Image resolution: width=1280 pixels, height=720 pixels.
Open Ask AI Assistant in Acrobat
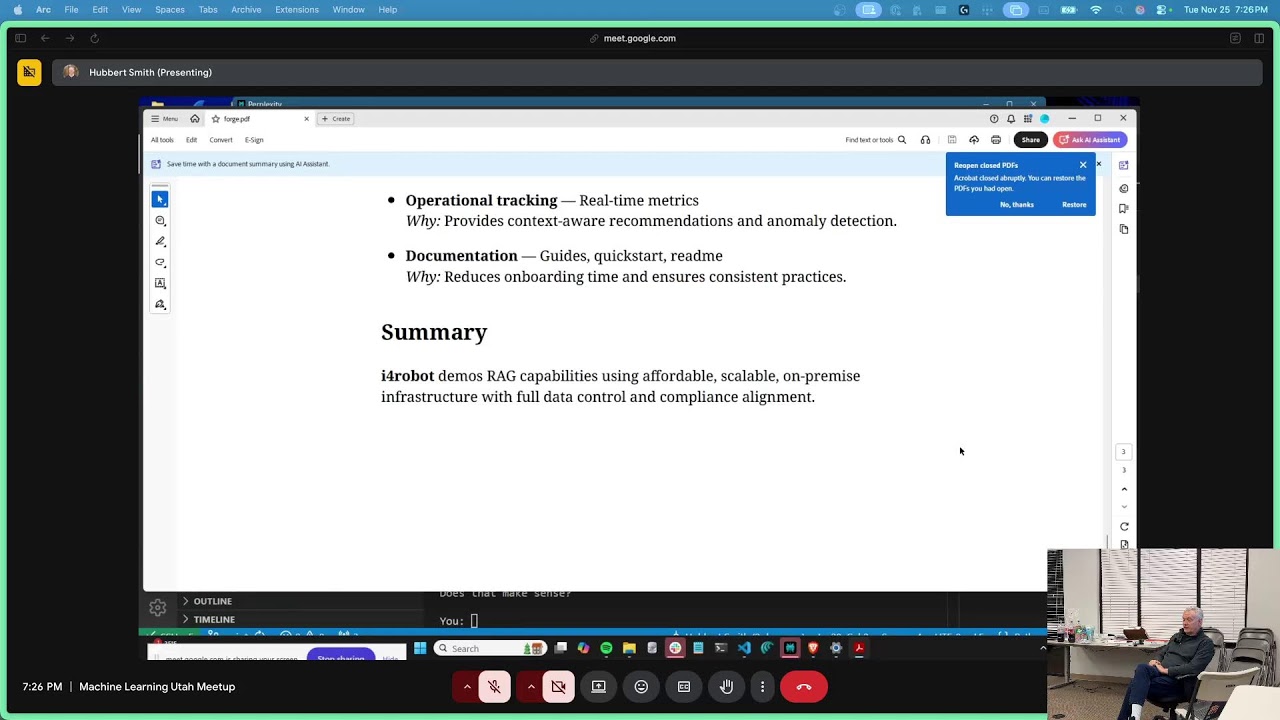point(1090,140)
